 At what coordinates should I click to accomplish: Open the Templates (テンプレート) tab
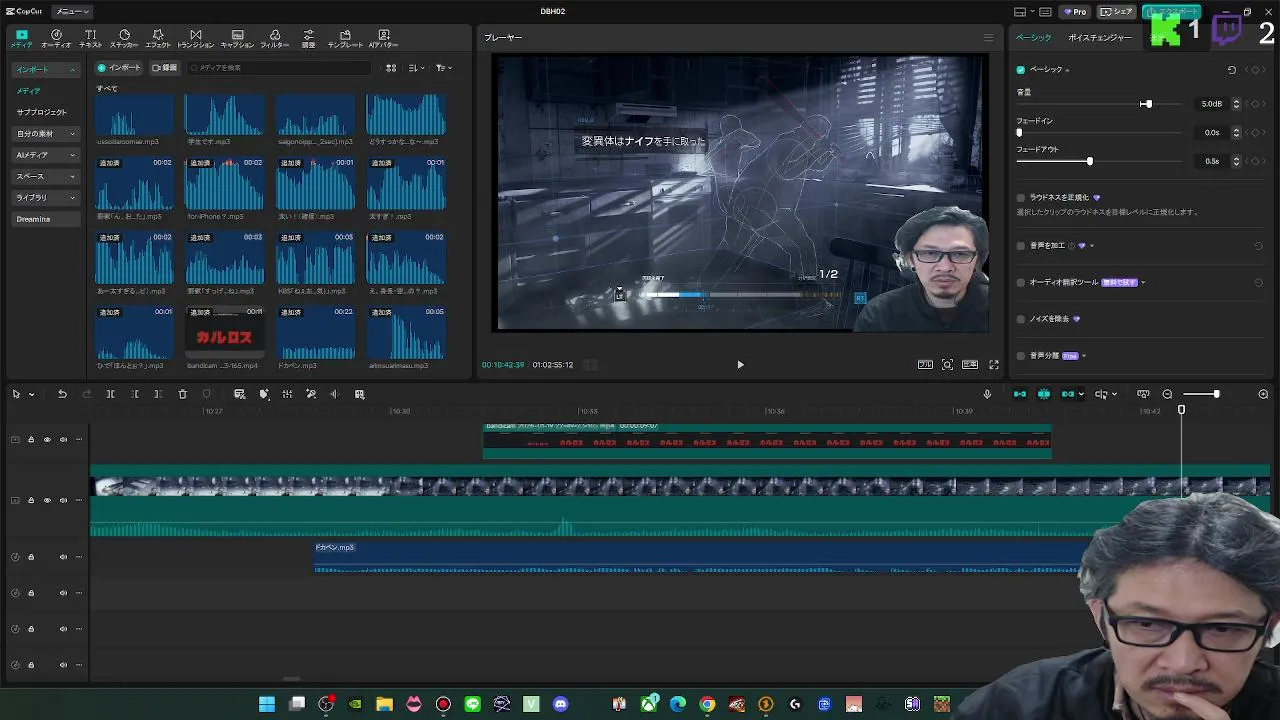click(x=345, y=39)
